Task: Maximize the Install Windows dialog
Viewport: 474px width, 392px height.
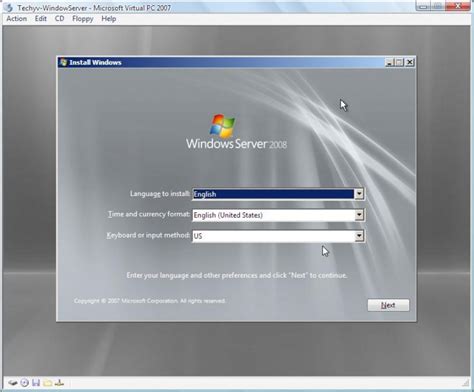Action: tap(399, 62)
